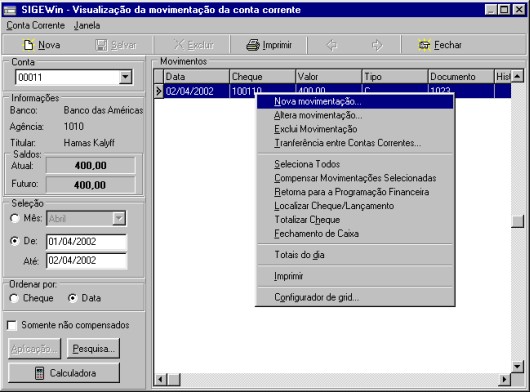The image size is (530, 392).
Task: Click the grid's scroll down arrow
Action: tap(517, 366)
